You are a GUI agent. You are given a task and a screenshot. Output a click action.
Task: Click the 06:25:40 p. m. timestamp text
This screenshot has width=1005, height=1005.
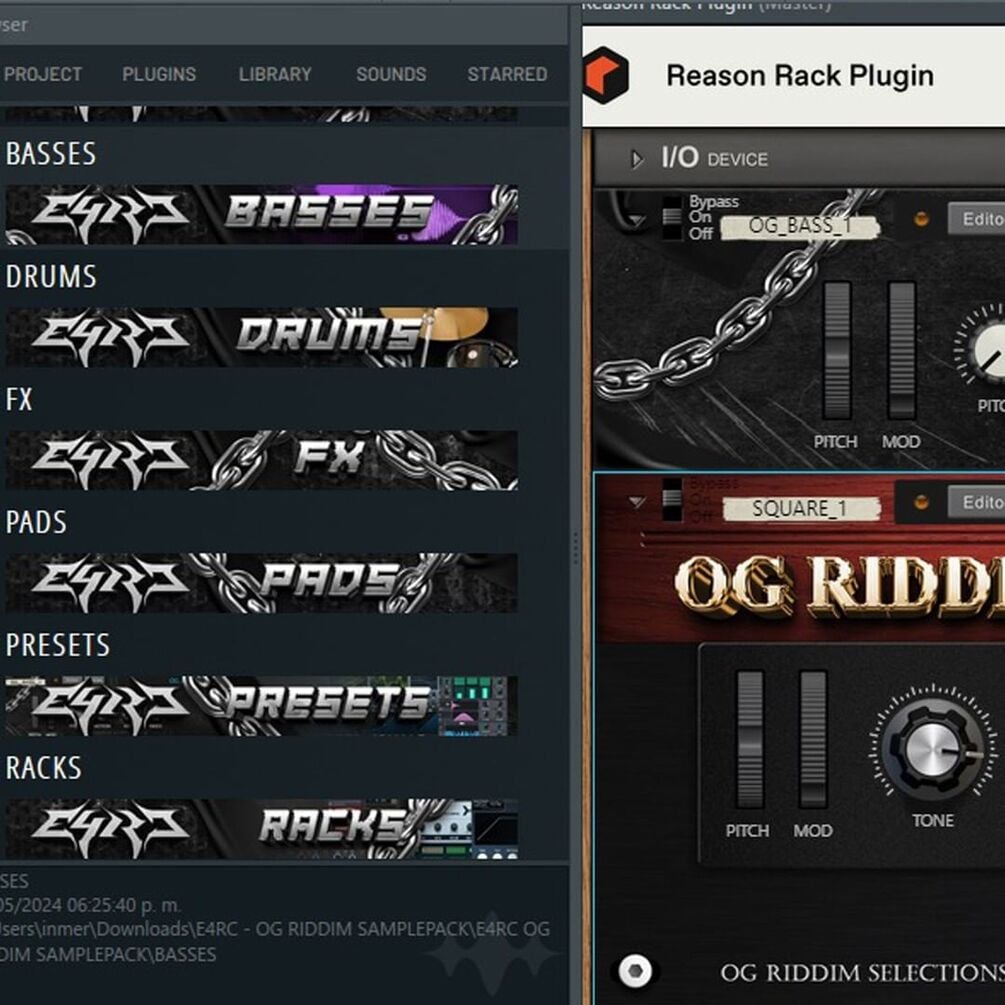pos(124,905)
